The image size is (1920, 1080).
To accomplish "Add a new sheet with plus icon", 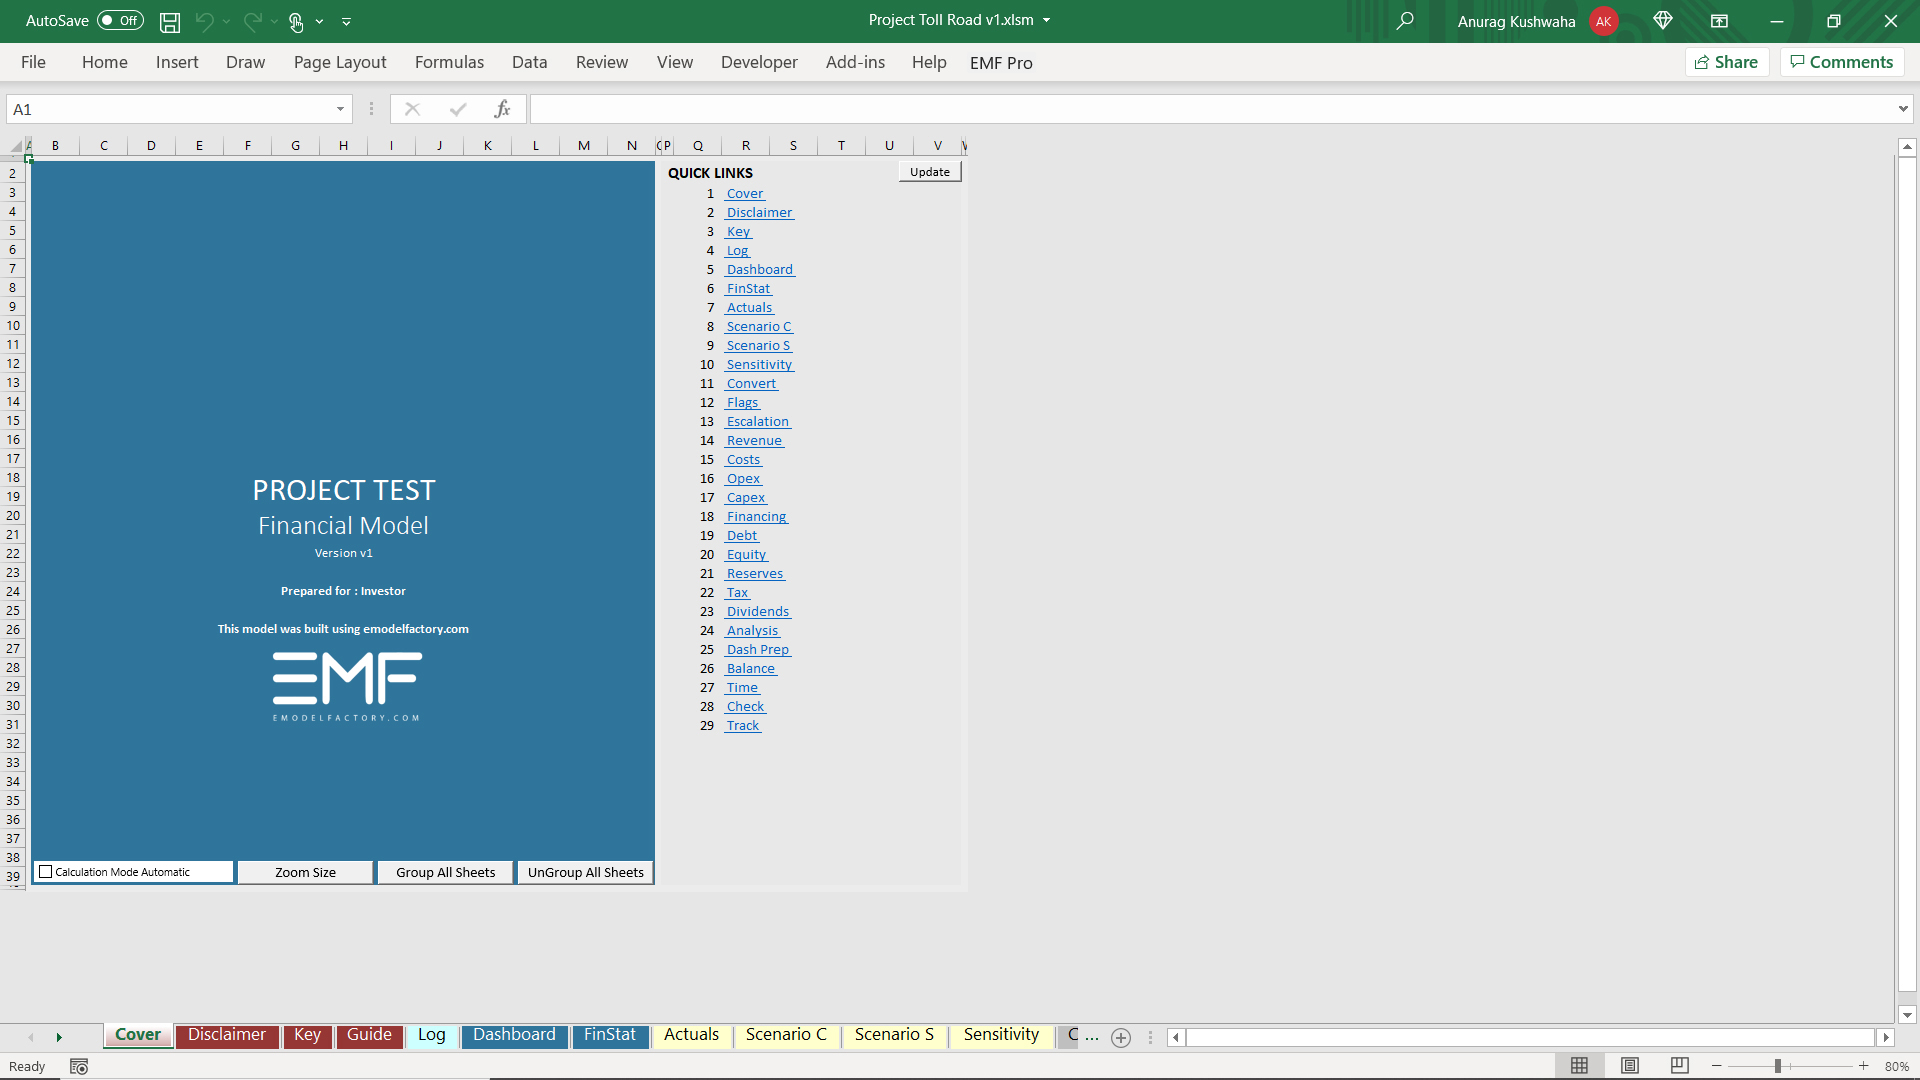I will [1121, 1038].
